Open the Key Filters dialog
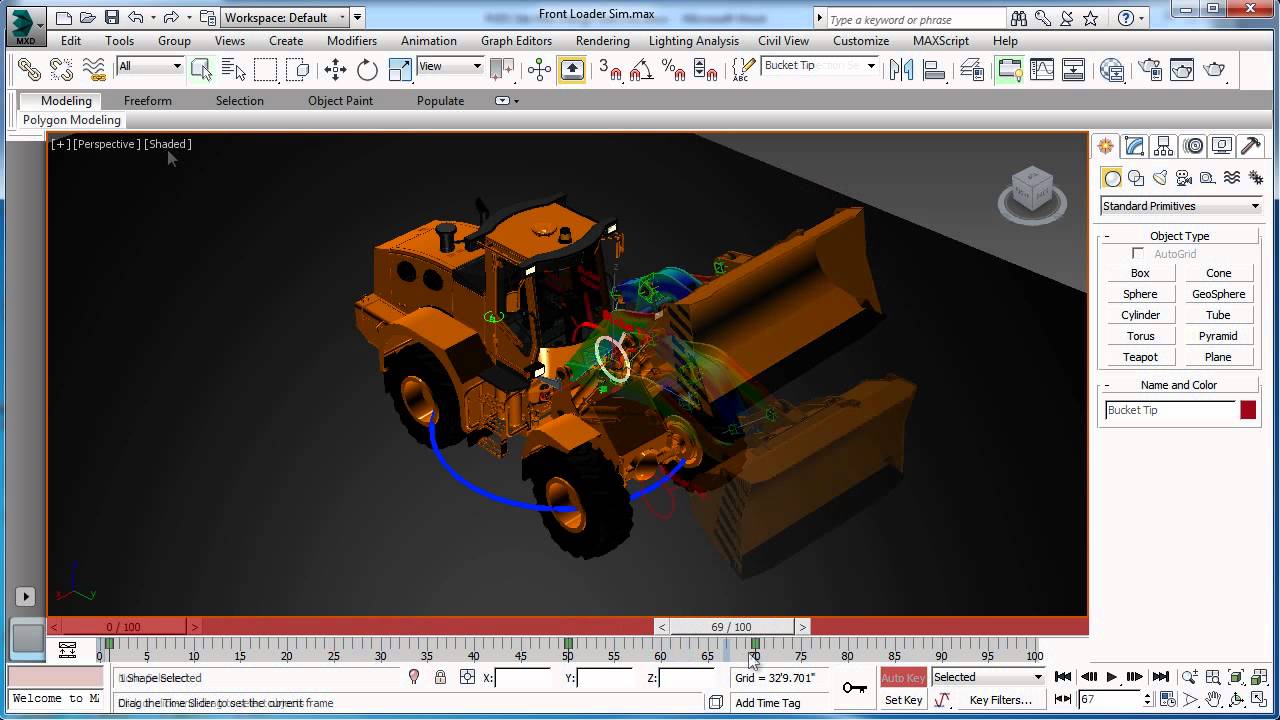 pyautogui.click(x=1000, y=700)
